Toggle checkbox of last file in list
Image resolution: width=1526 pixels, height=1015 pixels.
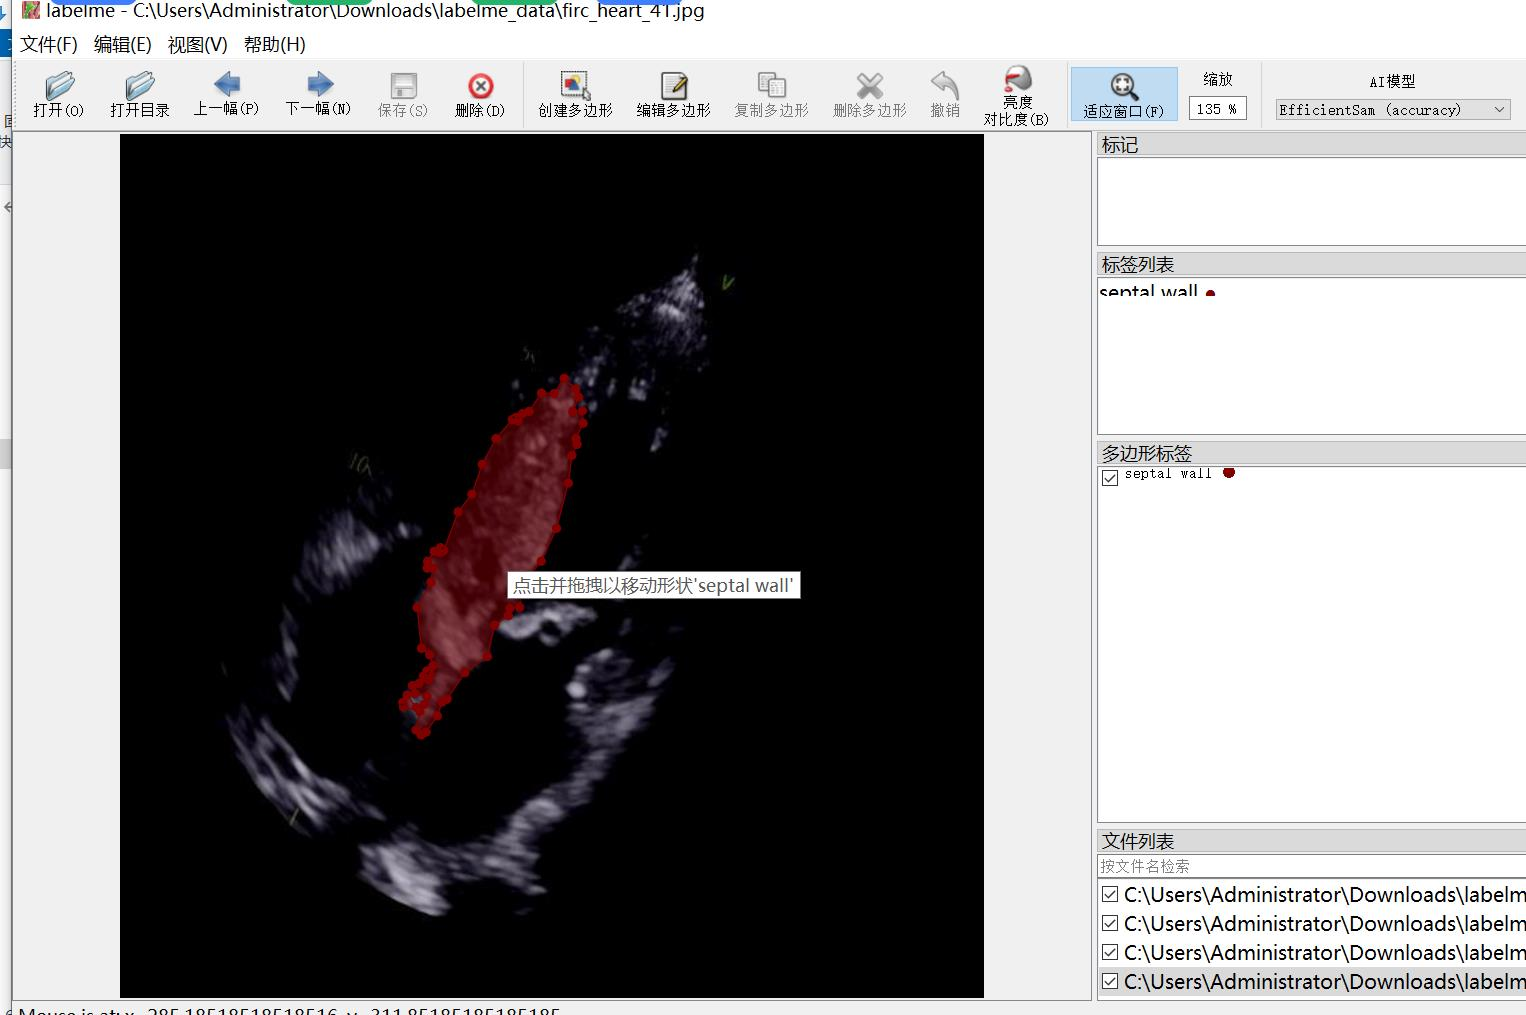(x=1110, y=982)
